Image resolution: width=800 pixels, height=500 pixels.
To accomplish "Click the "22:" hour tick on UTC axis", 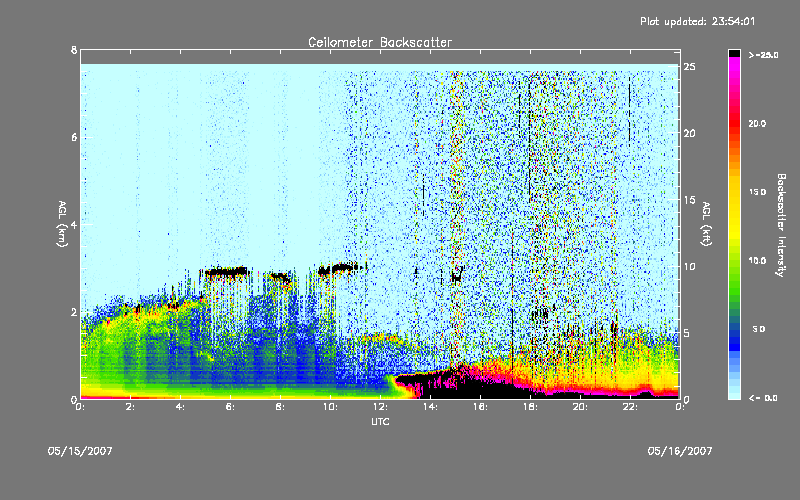I will [631, 407].
